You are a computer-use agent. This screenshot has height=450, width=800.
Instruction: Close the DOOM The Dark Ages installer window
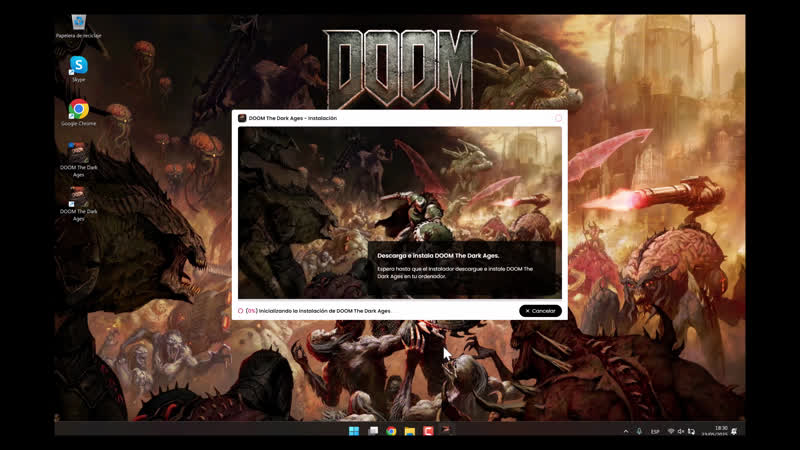point(558,118)
